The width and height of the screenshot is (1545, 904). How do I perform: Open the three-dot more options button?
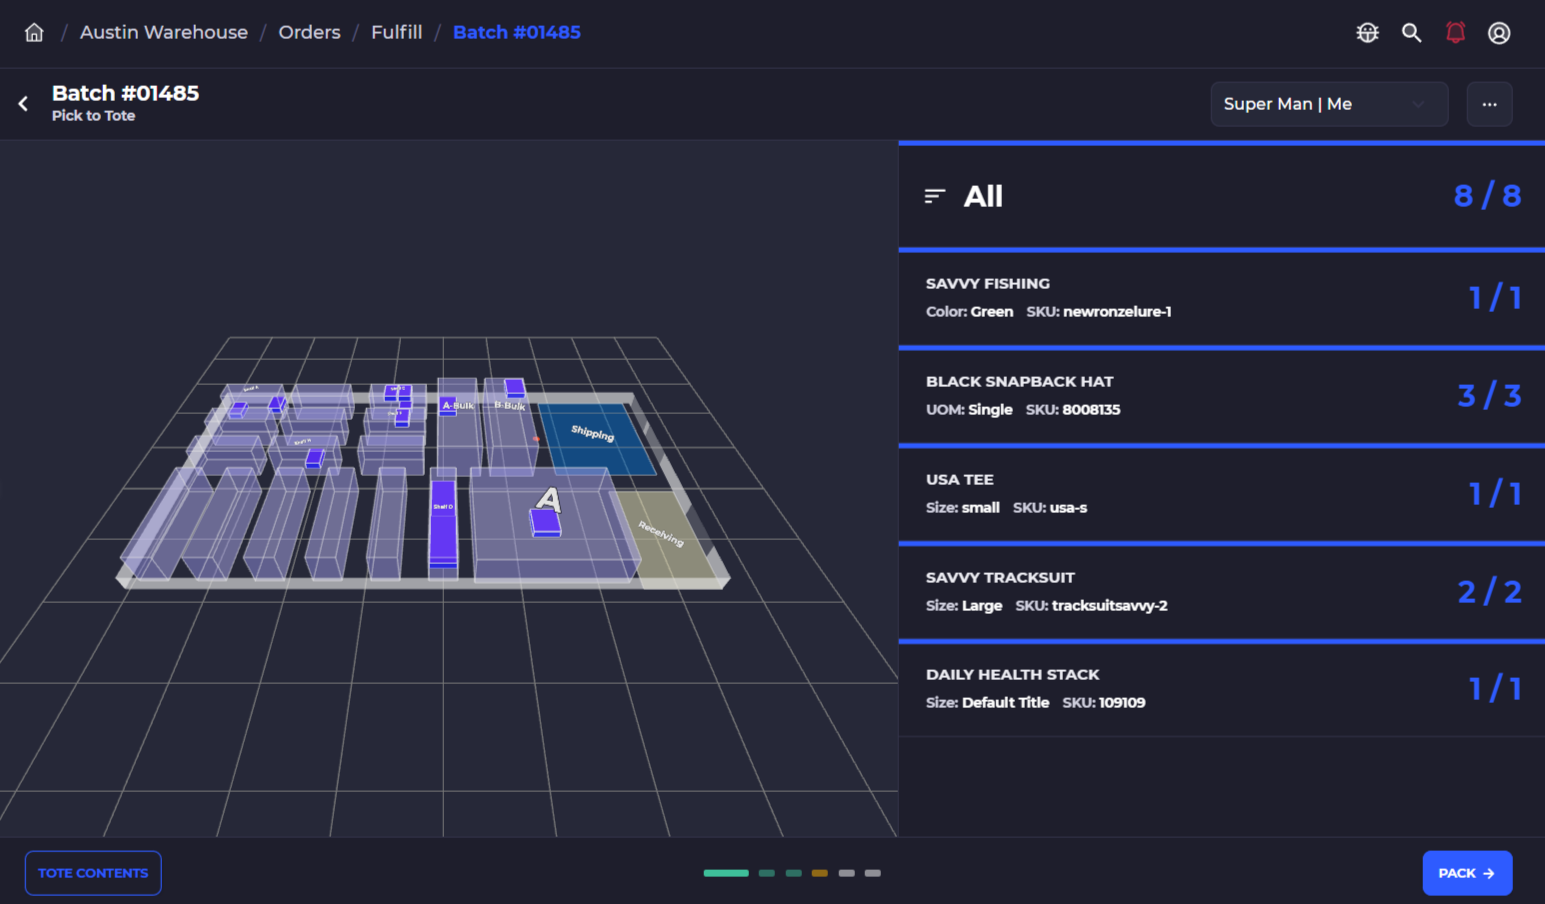(1489, 104)
